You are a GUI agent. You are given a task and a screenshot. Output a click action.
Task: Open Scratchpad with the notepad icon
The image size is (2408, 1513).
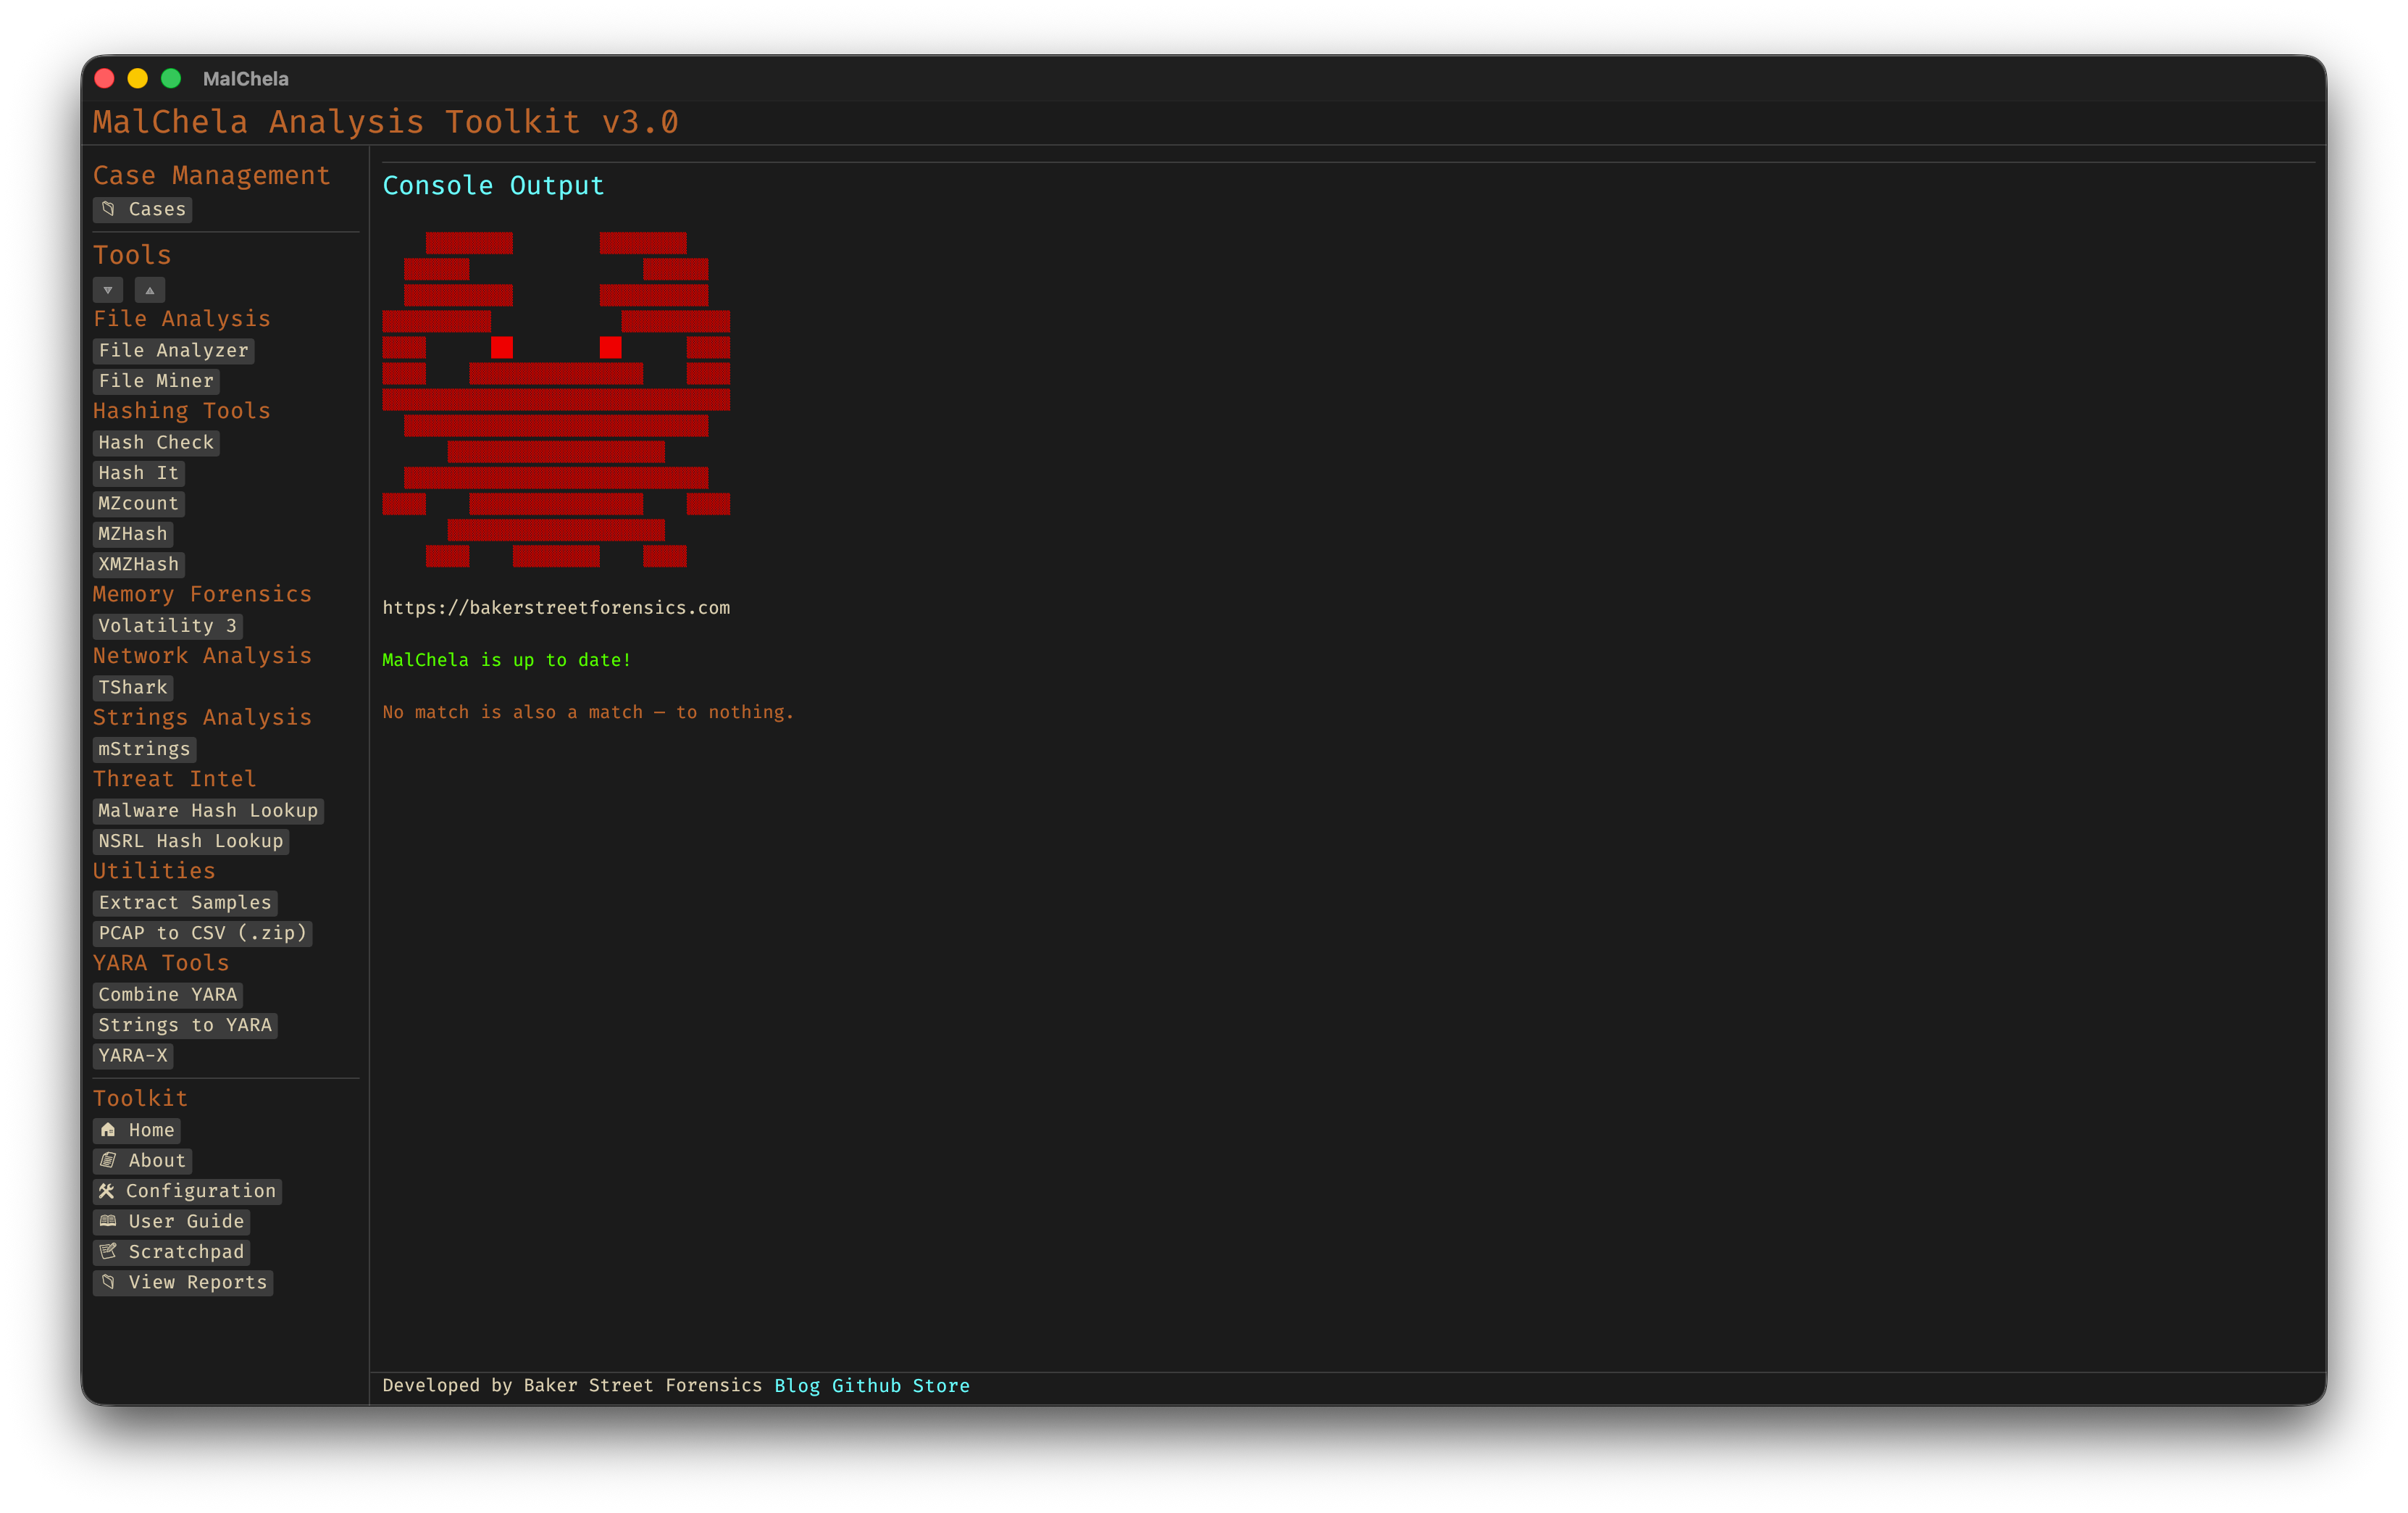171,1252
